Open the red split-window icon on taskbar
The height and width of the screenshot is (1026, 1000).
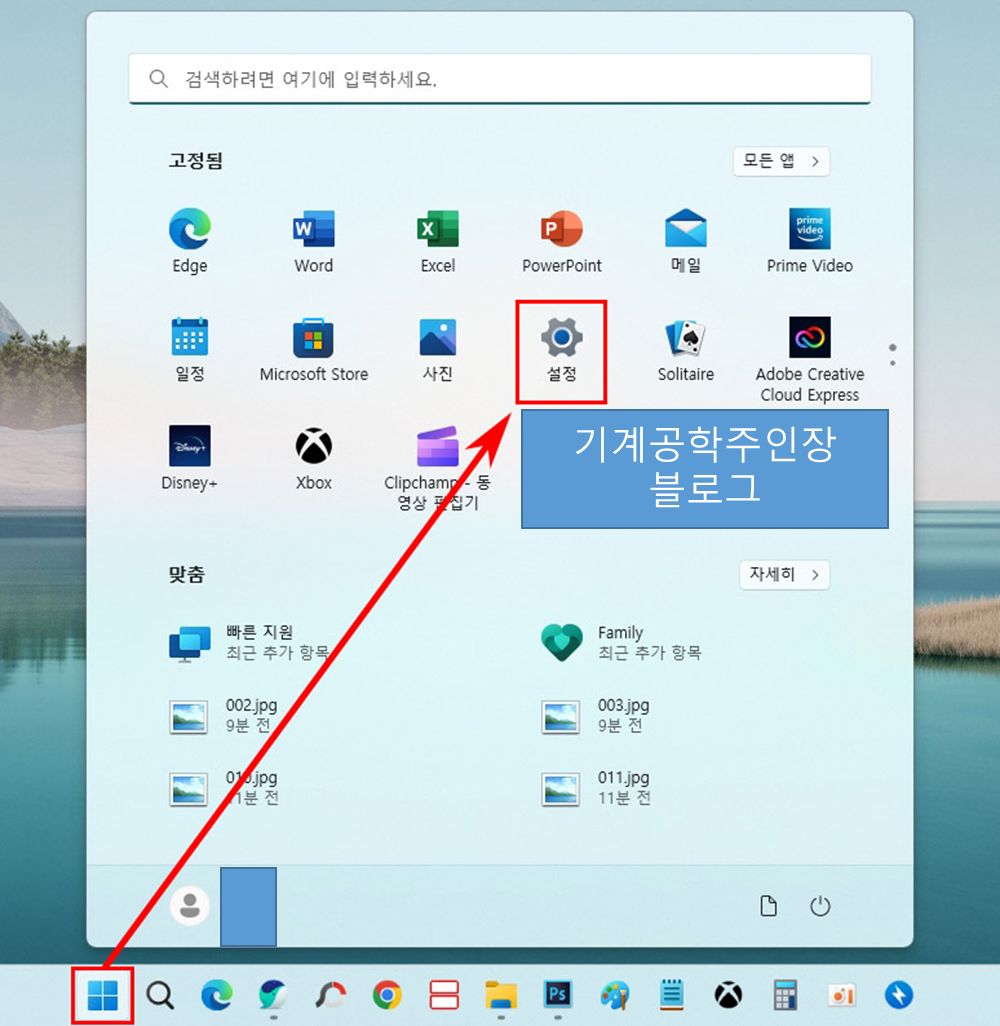pyautogui.click(x=444, y=995)
